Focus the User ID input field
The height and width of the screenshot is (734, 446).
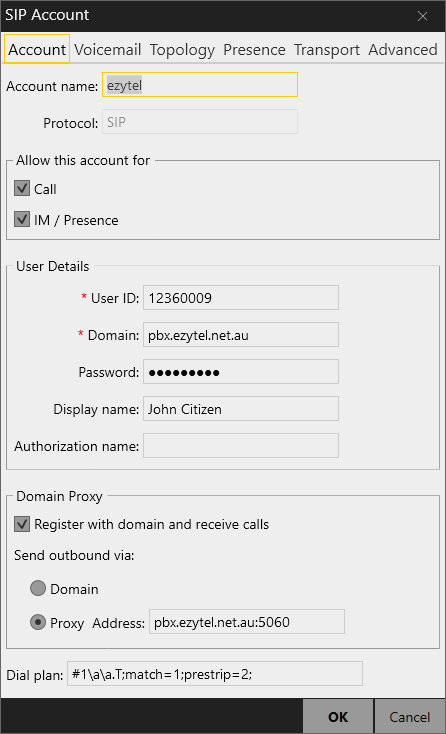(x=241, y=298)
